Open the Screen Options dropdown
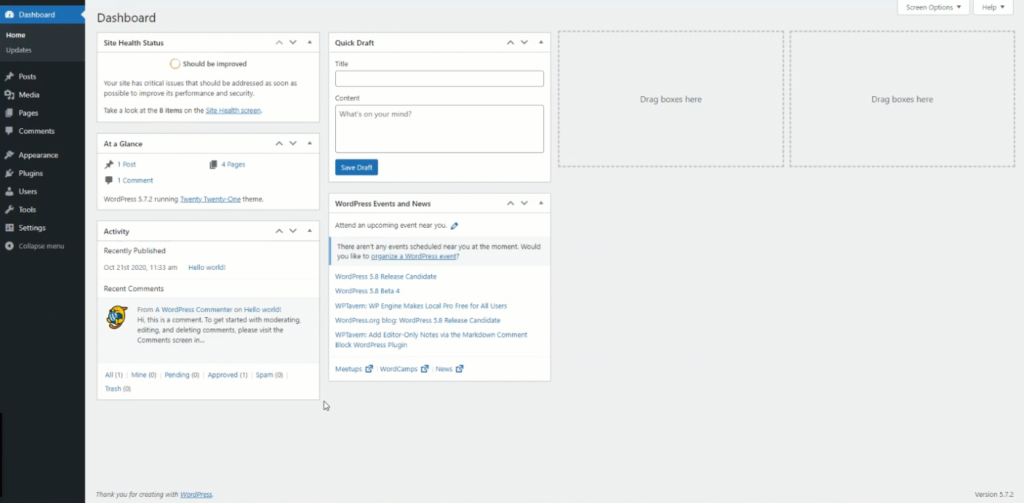The width and height of the screenshot is (1024, 503). pos(935,8)
